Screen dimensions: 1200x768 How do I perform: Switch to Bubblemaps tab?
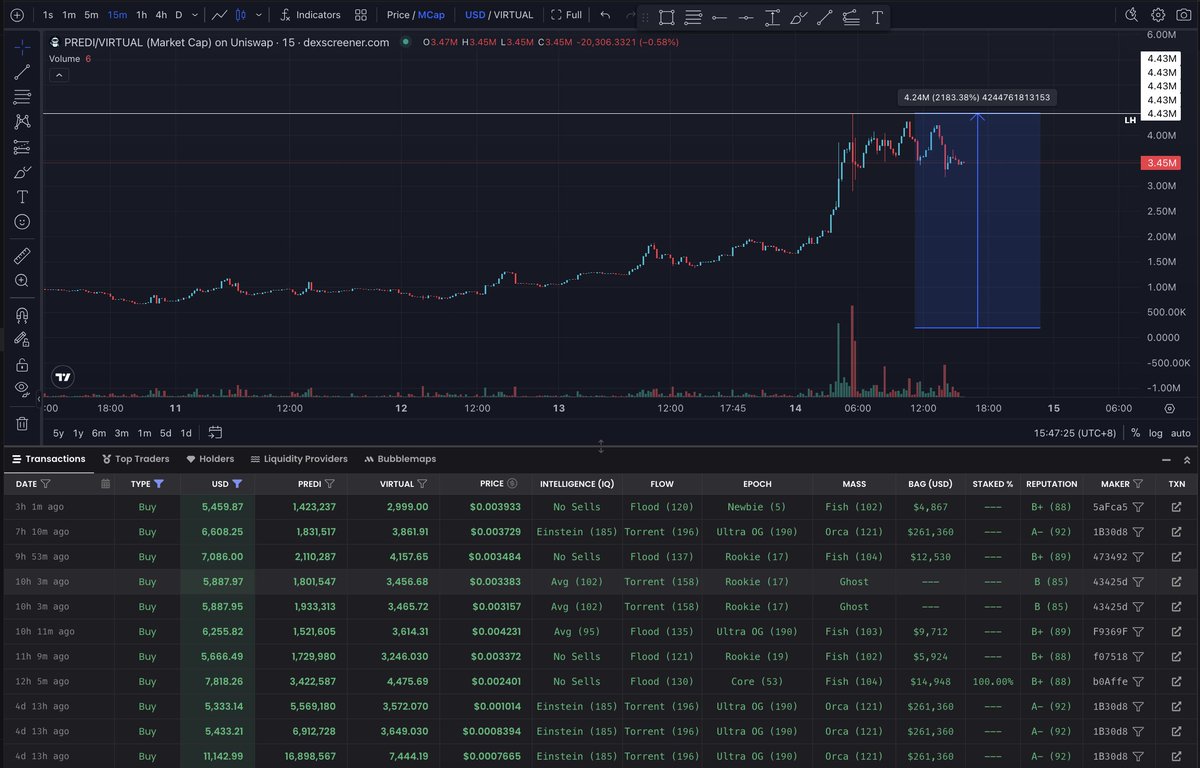click(400, 459)
